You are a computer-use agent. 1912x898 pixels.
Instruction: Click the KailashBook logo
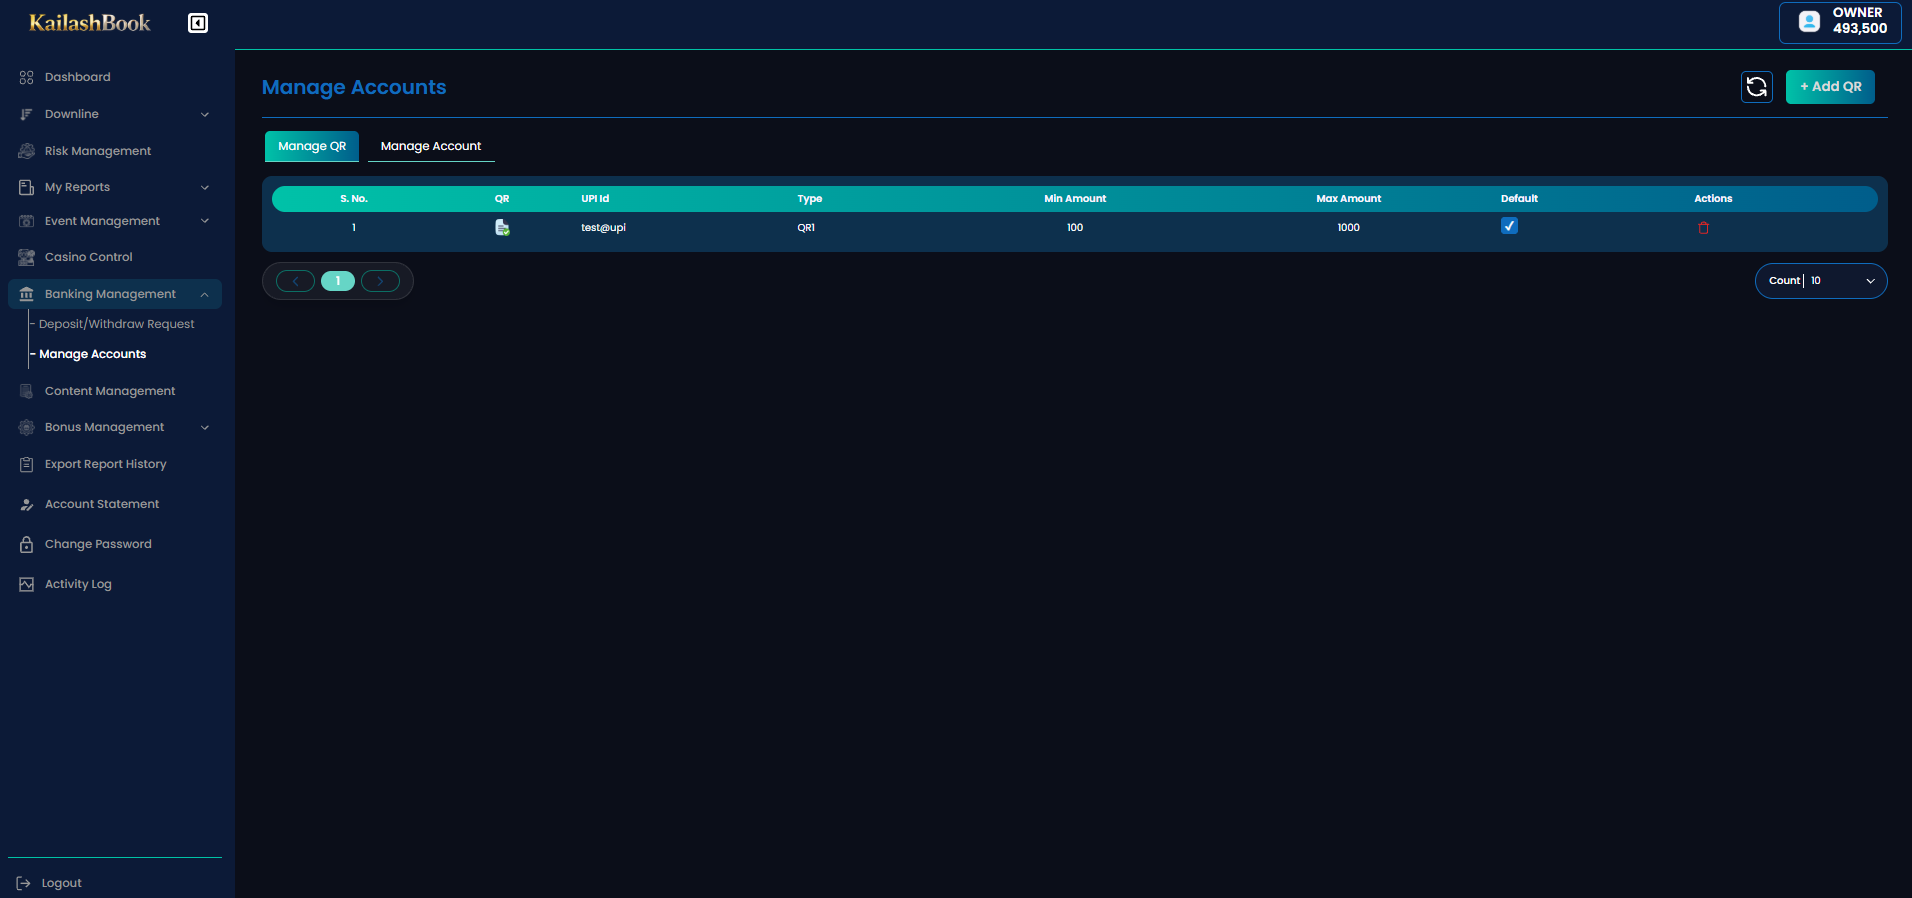(90, 23)
